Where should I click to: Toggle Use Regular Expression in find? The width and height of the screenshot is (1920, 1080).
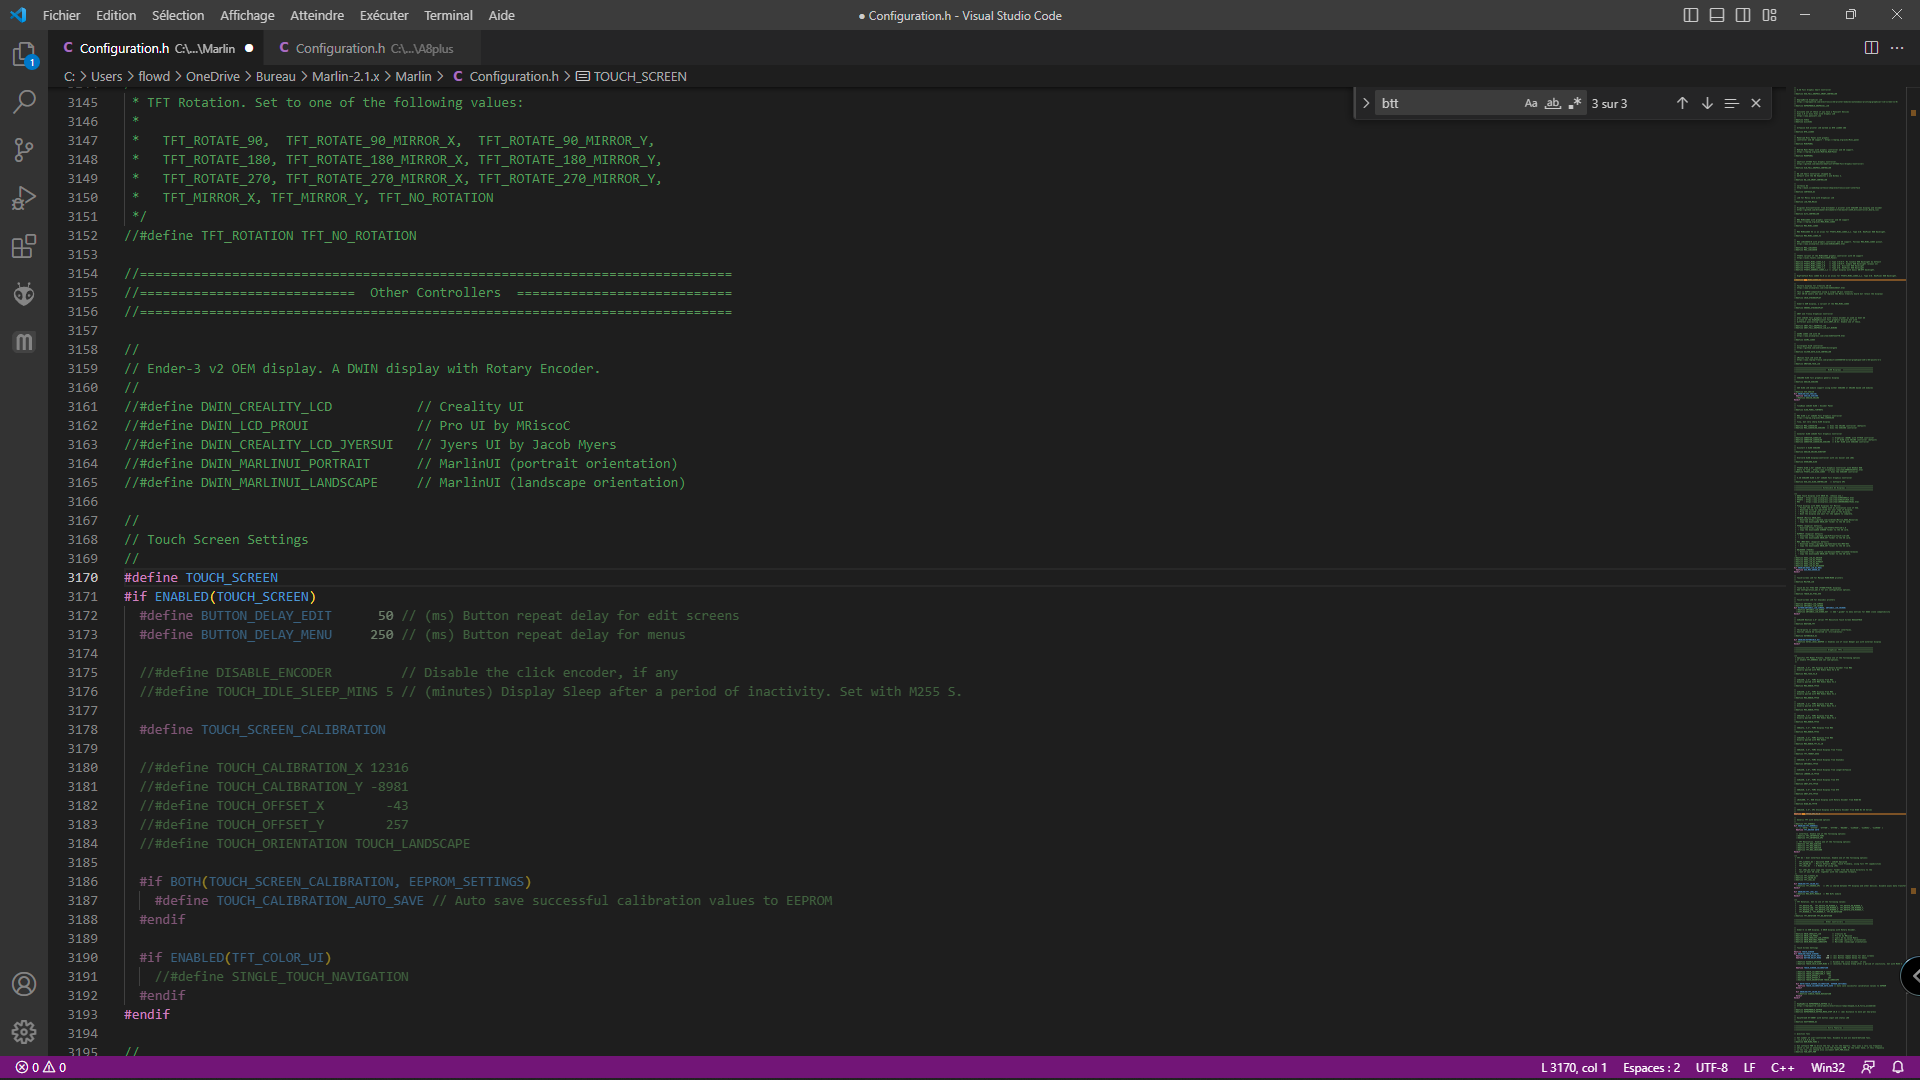[1575, 103]
